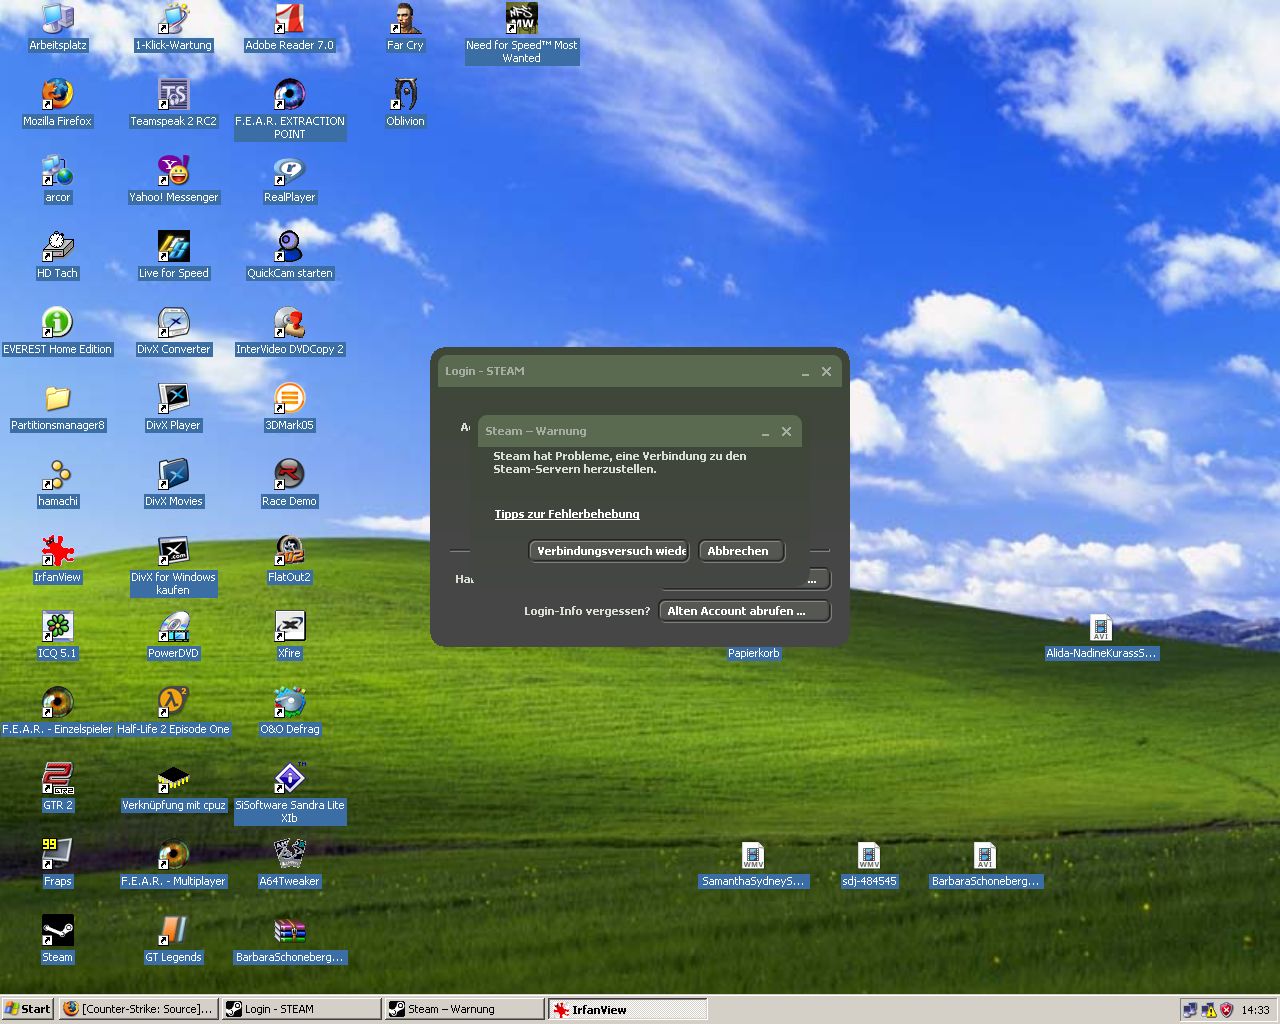This screenshot has height=1024, width=1280.
Task: Select the arcor desktop shortcut
Action: click(57, 180)
